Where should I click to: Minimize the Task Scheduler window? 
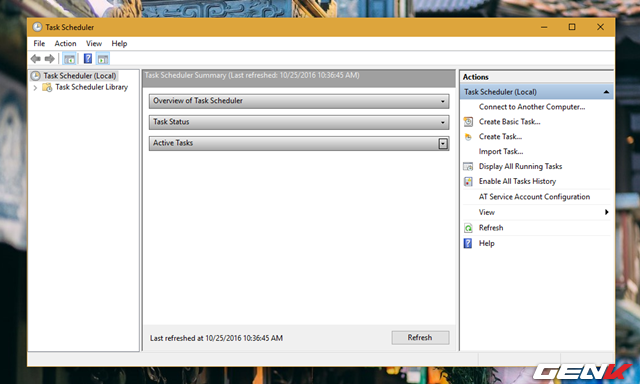544,27
